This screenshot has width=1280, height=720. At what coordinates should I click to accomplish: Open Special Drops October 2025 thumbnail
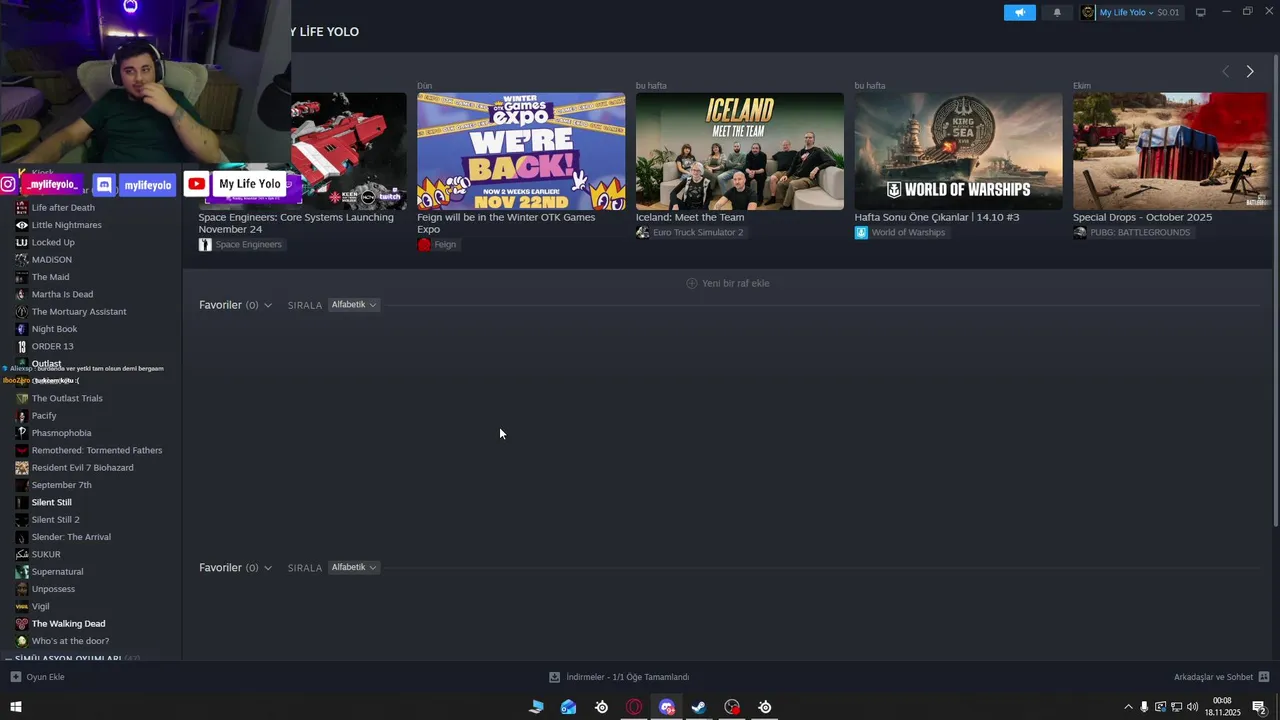click(1172, 151)
